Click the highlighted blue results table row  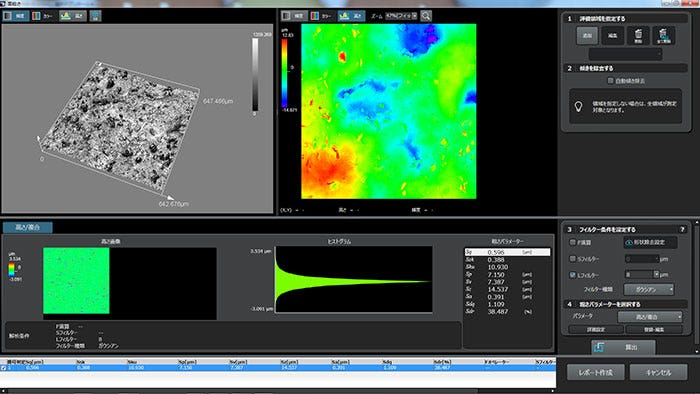(278, 368)
